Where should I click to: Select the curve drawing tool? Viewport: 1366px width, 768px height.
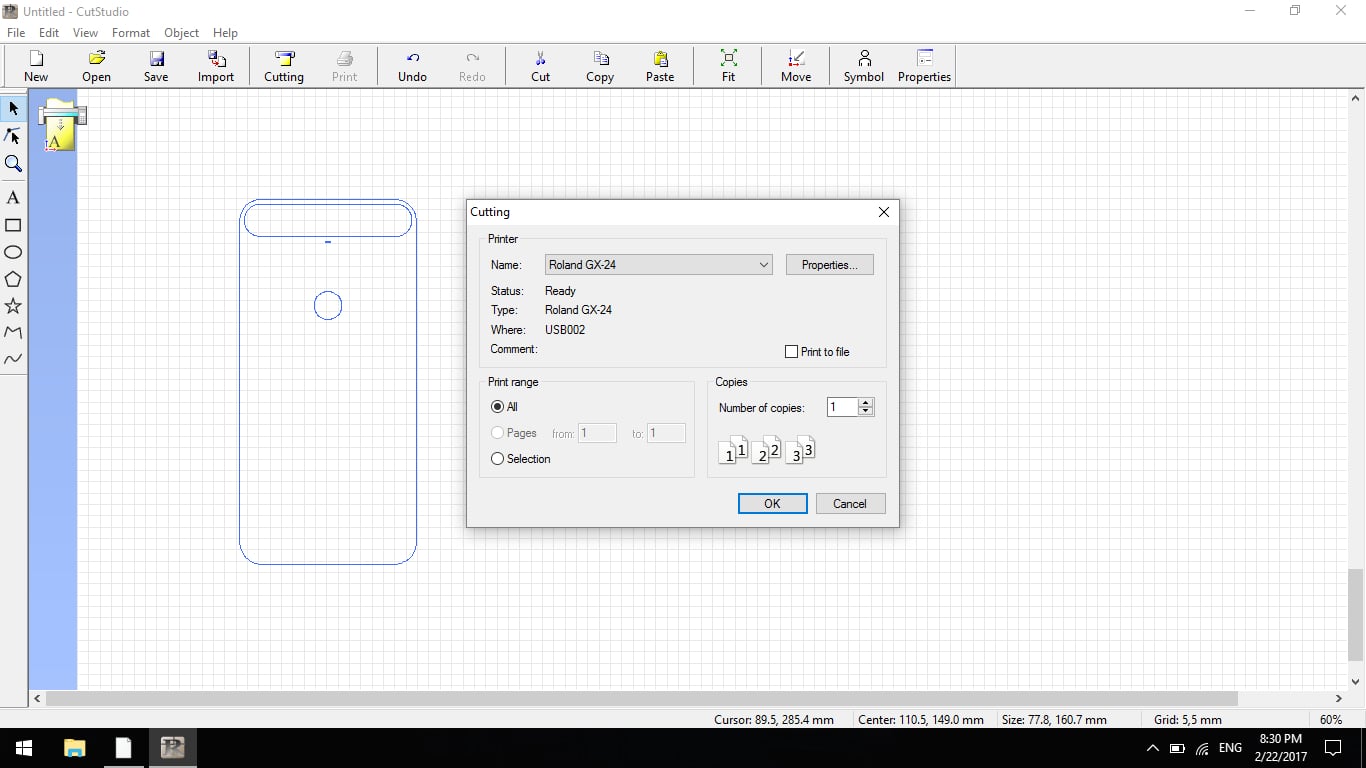13,359
